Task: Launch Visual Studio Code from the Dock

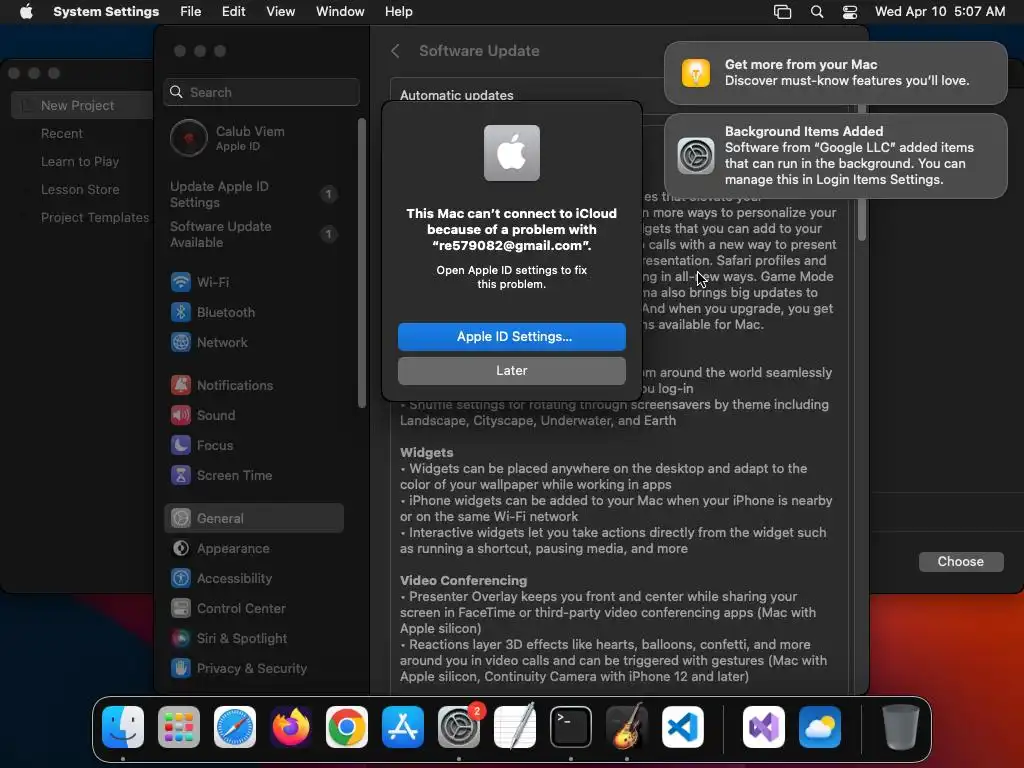Action: (683, 727)
